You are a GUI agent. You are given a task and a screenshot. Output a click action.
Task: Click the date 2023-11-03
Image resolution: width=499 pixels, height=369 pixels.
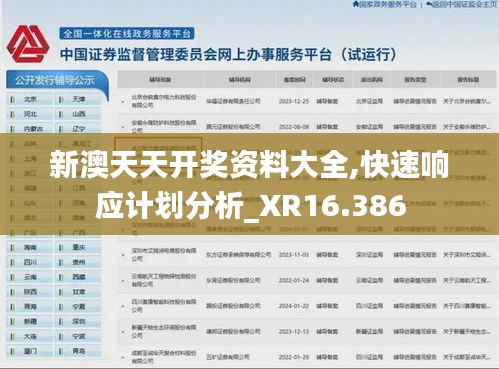pos(294,255)
